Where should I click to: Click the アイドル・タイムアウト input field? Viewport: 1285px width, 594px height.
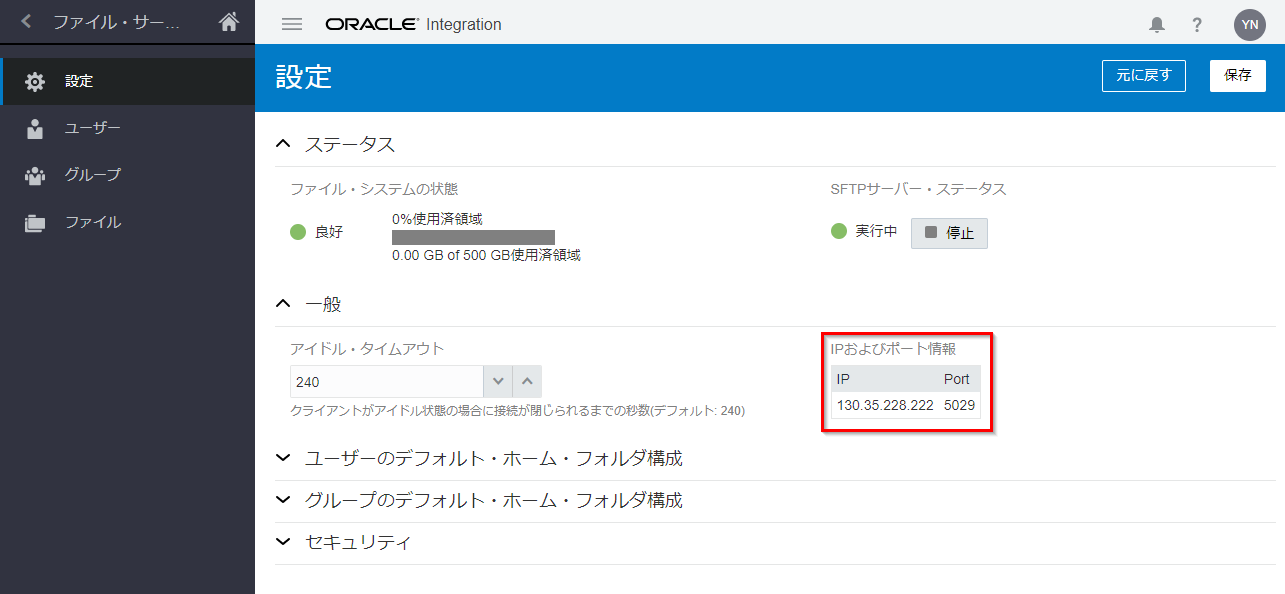[386, 382]
